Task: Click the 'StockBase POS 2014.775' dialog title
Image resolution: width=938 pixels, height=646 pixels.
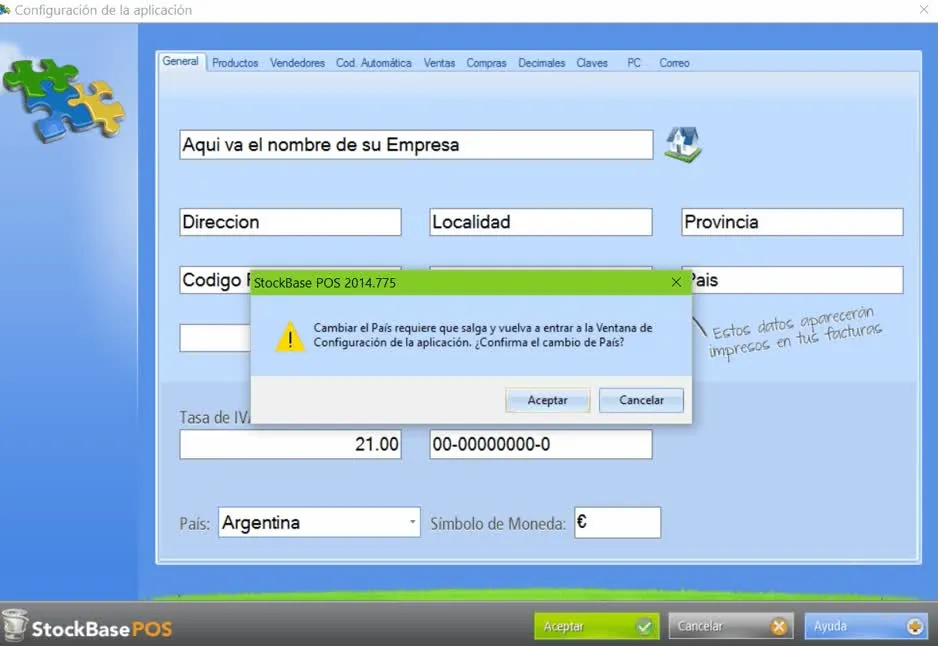Action: pos(325,283)
